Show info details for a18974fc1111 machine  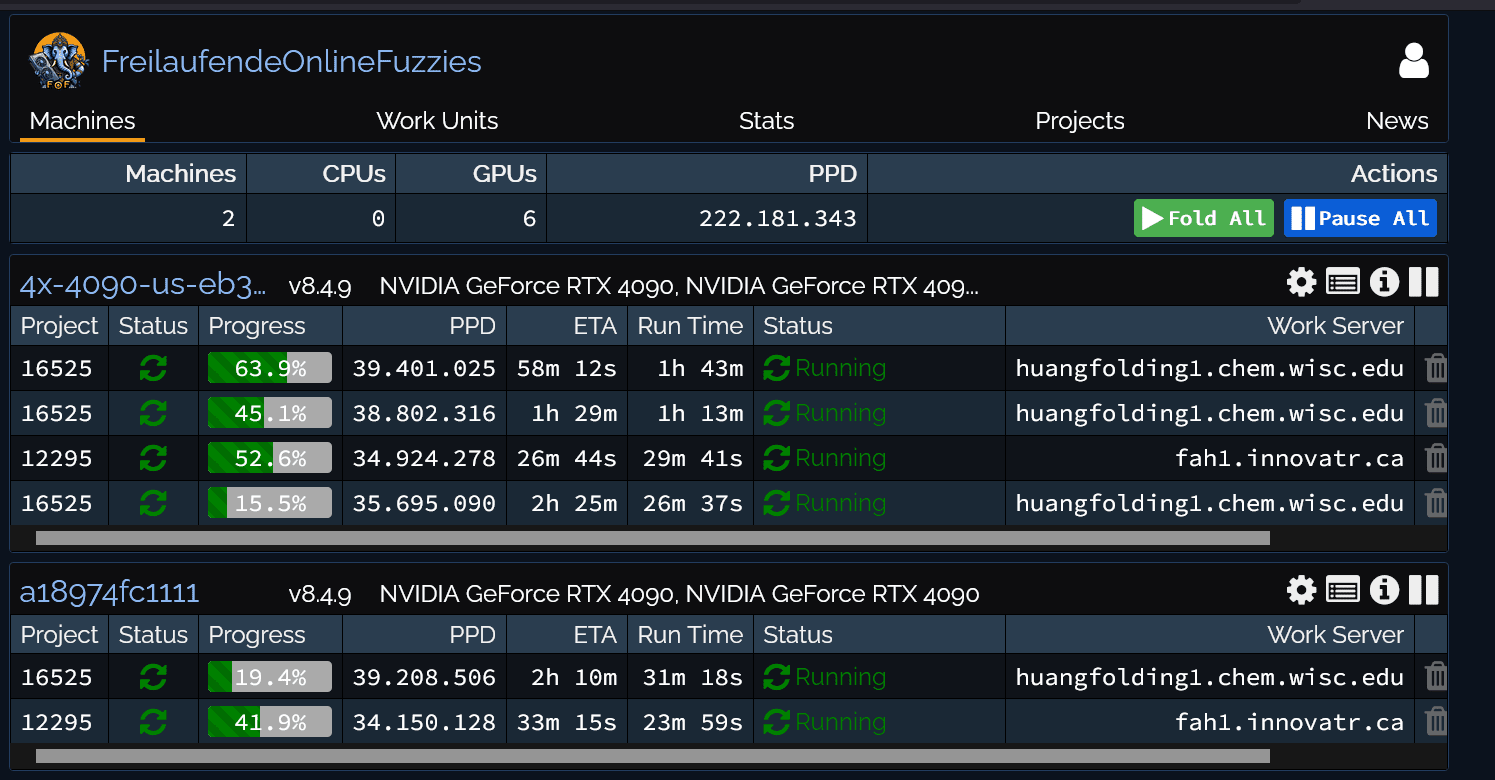[1384, 591]
